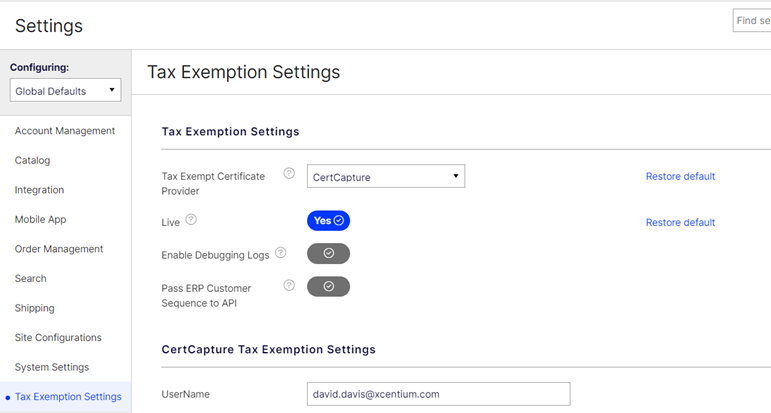Go to the Catalog settings
The height and width of the screenshot is (413, 771).
(32, 160)
